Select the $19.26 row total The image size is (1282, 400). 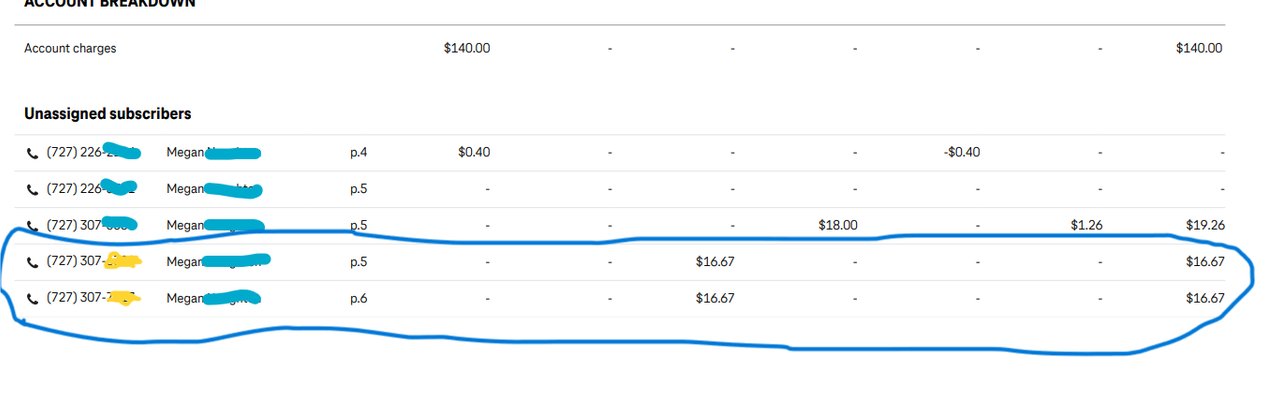1204,225
